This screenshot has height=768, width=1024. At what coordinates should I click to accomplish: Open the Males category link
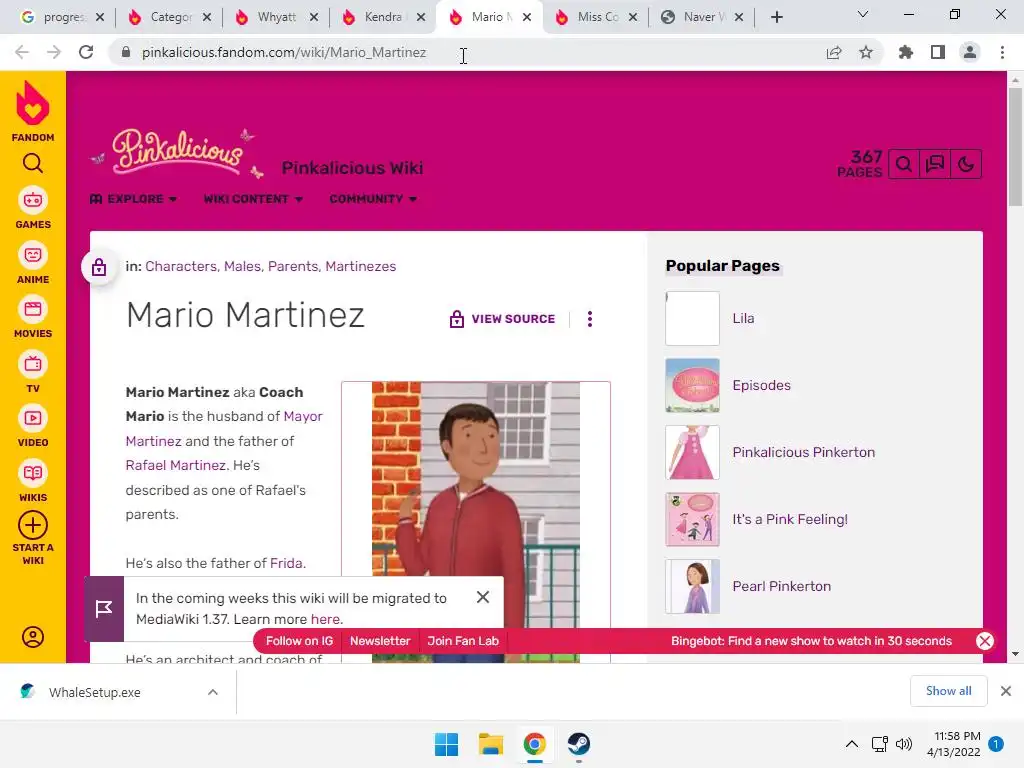pos(242,266)
